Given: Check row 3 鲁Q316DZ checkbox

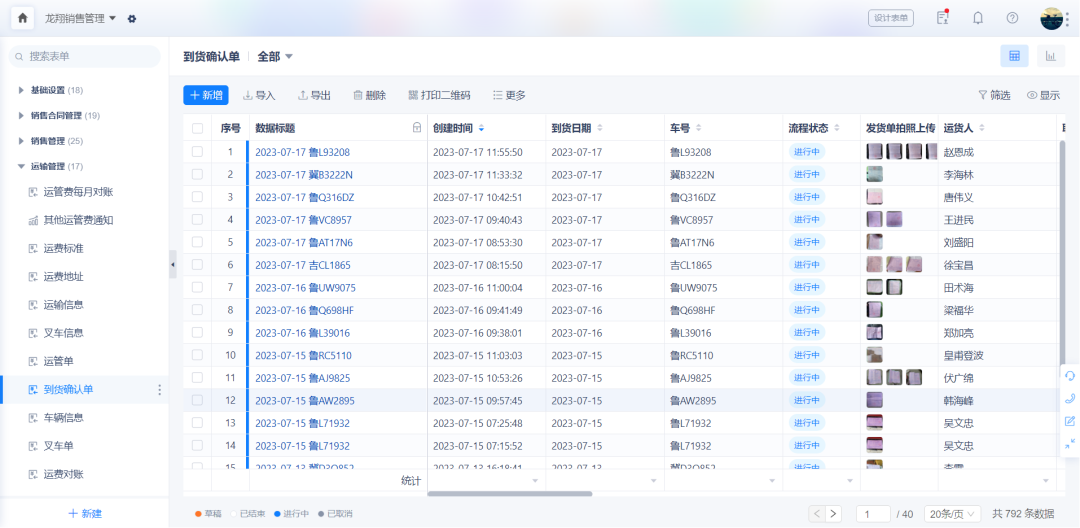Looking at the screenshot, I should click(198, 197).
